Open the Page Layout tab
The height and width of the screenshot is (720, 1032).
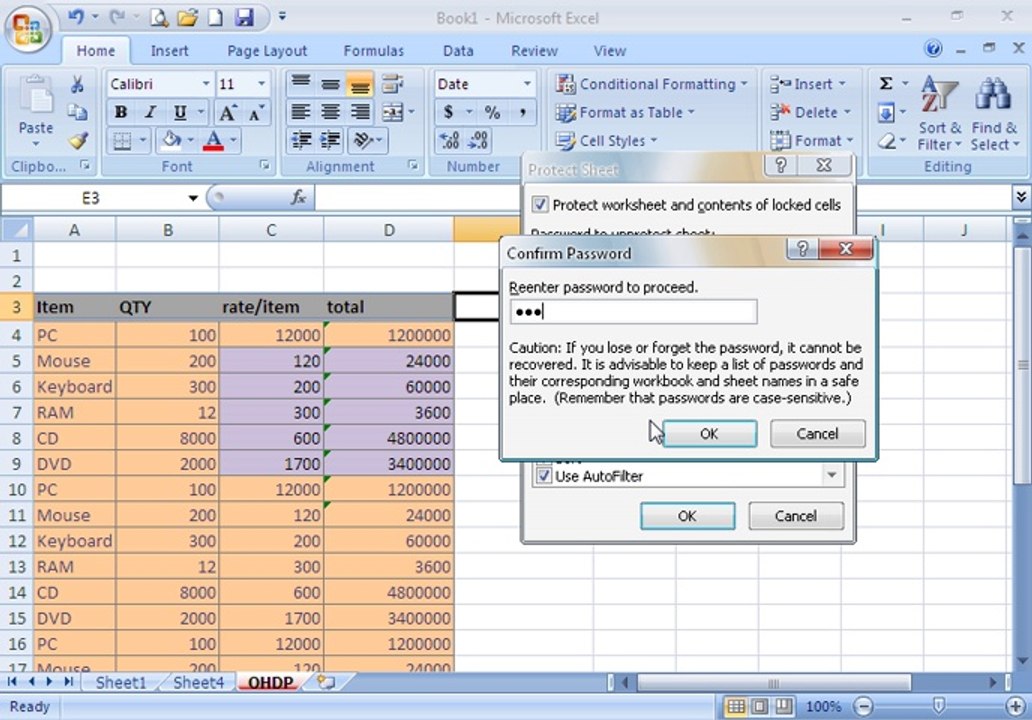(x=267, y=51)
